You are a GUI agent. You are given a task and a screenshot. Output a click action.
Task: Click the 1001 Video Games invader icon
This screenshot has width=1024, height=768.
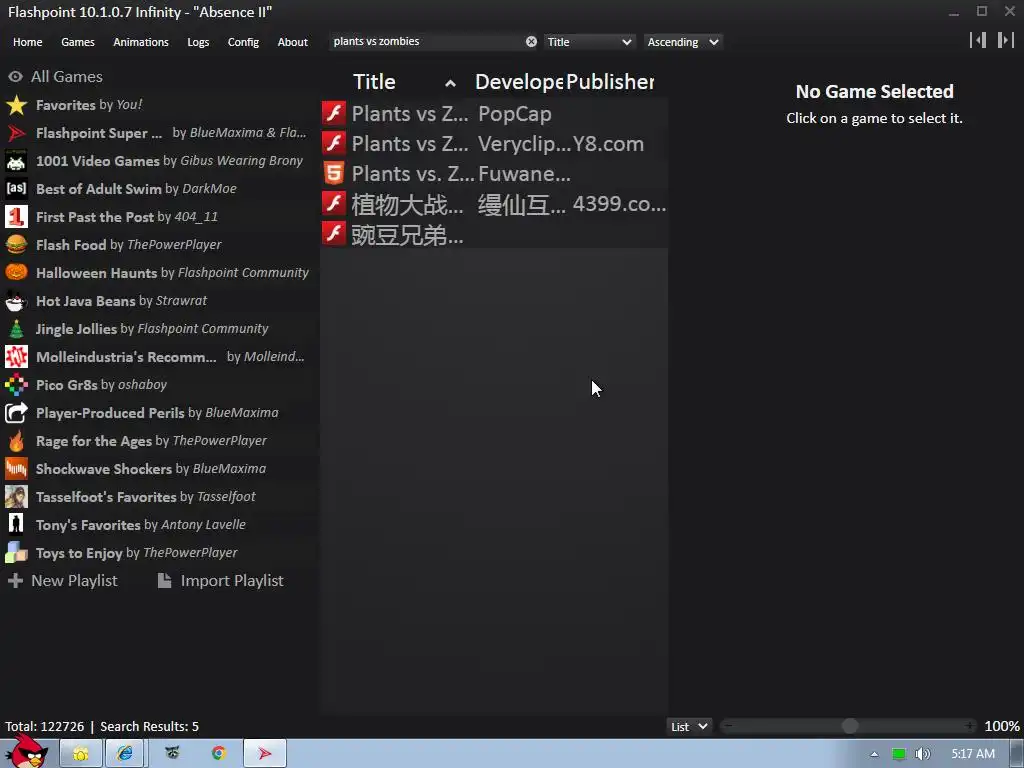[16, 161]
